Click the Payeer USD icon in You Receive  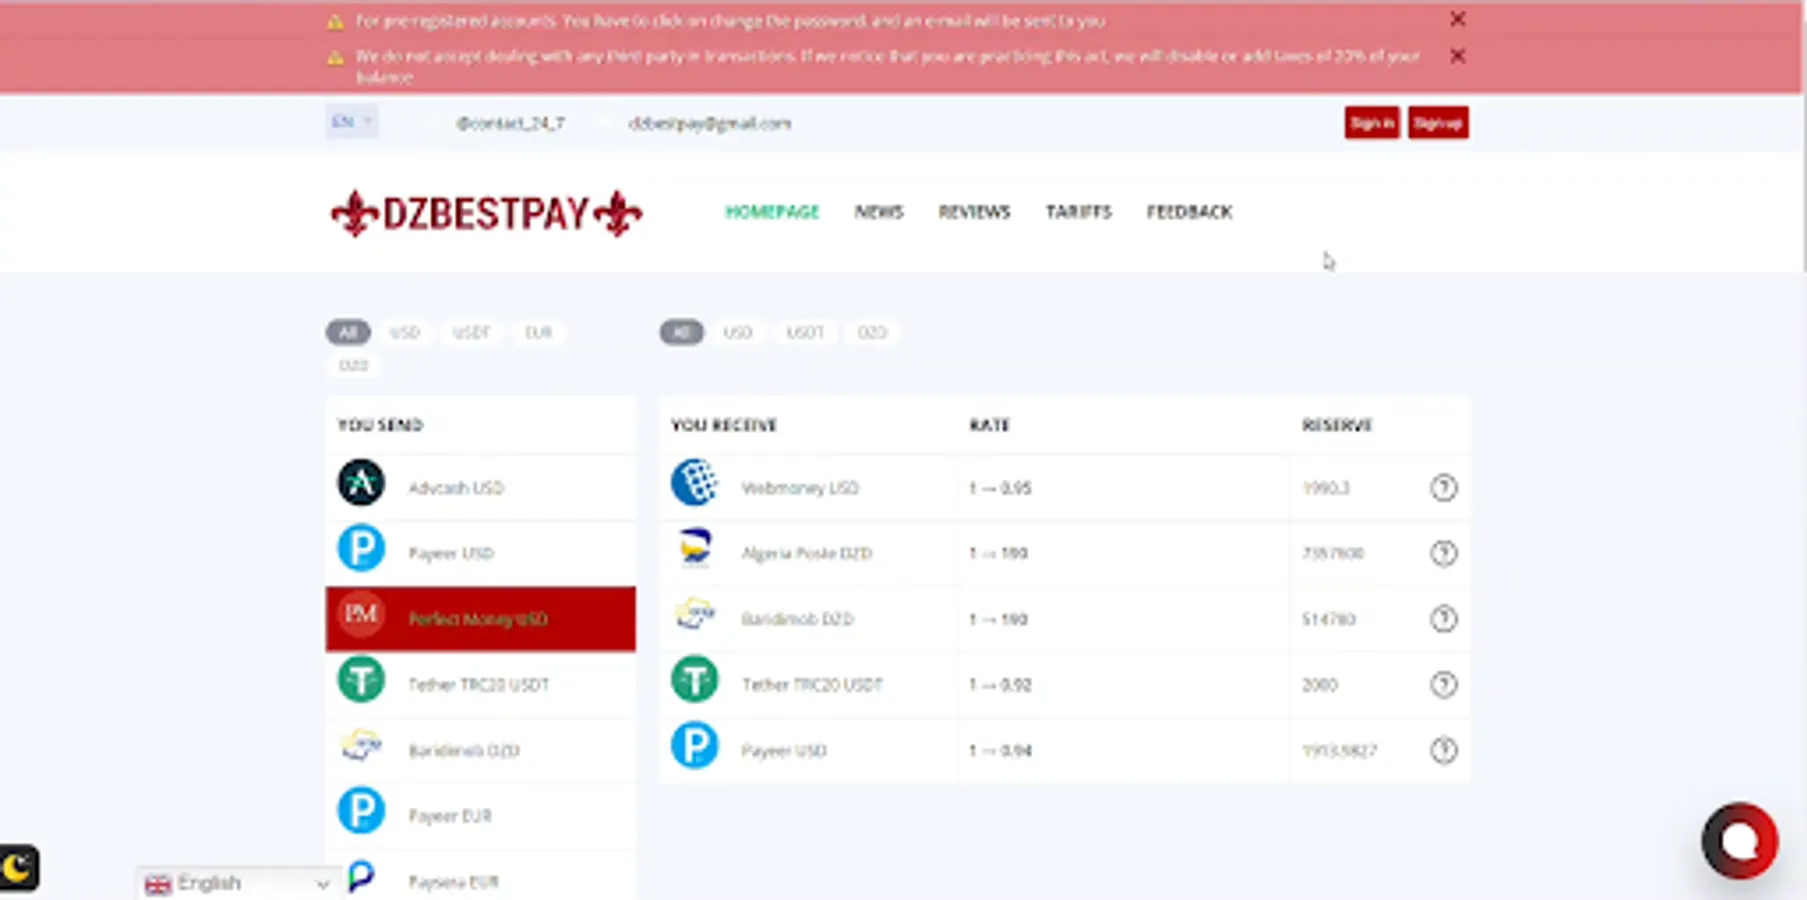click(694, 746)
